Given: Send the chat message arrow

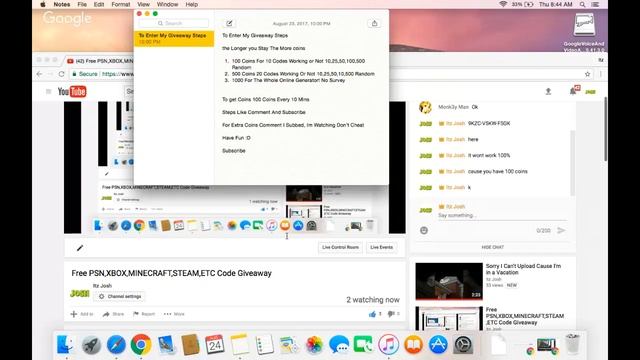Looking at the screenshot, I should [561, 230].
